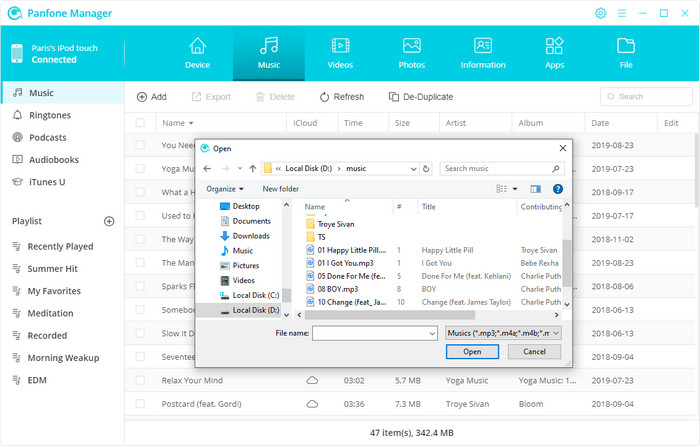Click the Refresh toolbar icon
The height and width of the screenshot is (446, 700).
325,97
